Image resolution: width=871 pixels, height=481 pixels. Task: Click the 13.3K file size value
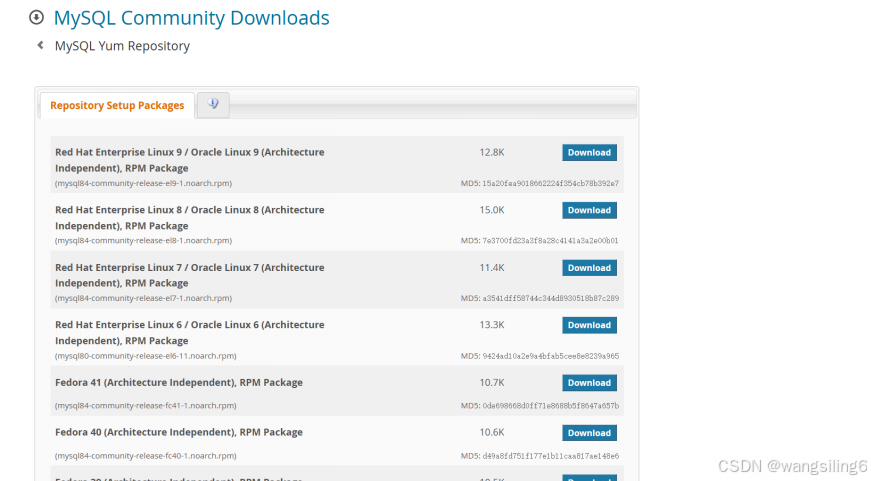point(492,325)
